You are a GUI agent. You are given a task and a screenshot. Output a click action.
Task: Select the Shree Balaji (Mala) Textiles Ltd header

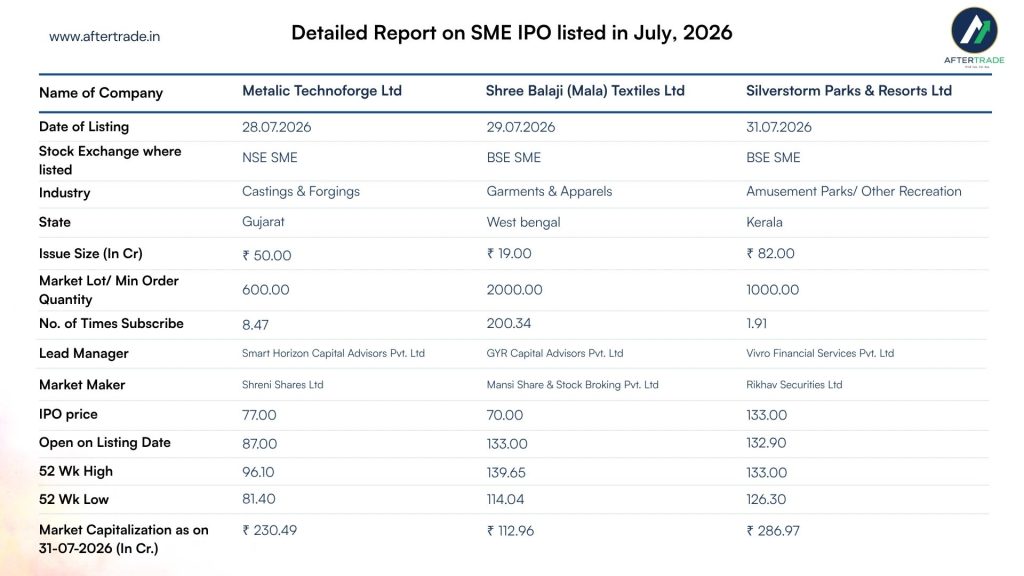pos(585,91)
